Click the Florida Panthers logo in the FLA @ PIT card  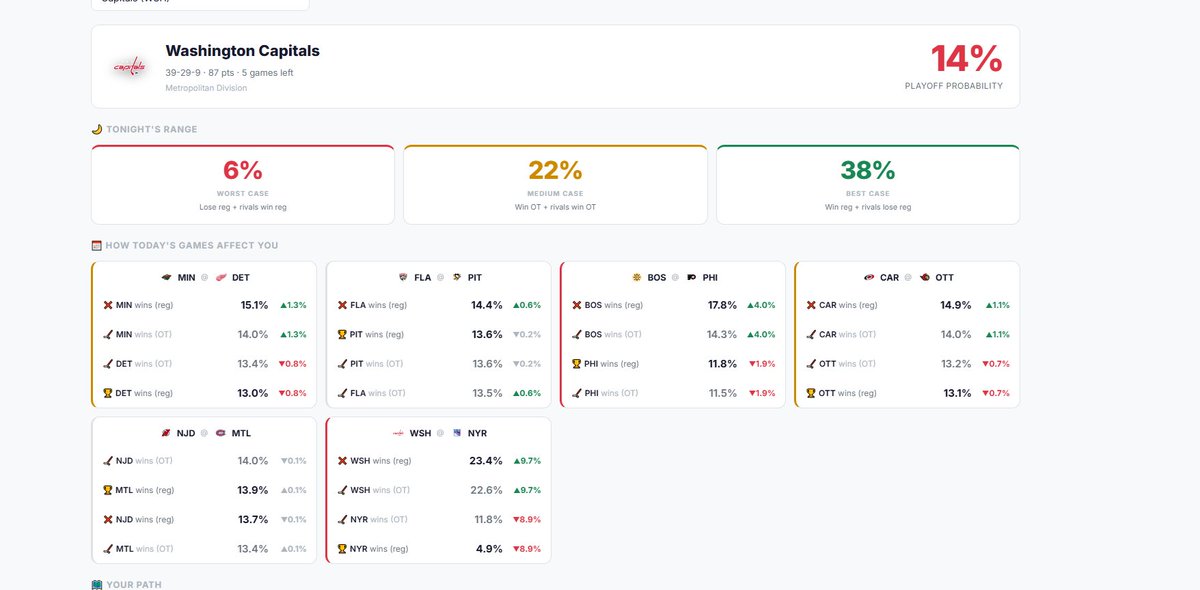point(403,278)
